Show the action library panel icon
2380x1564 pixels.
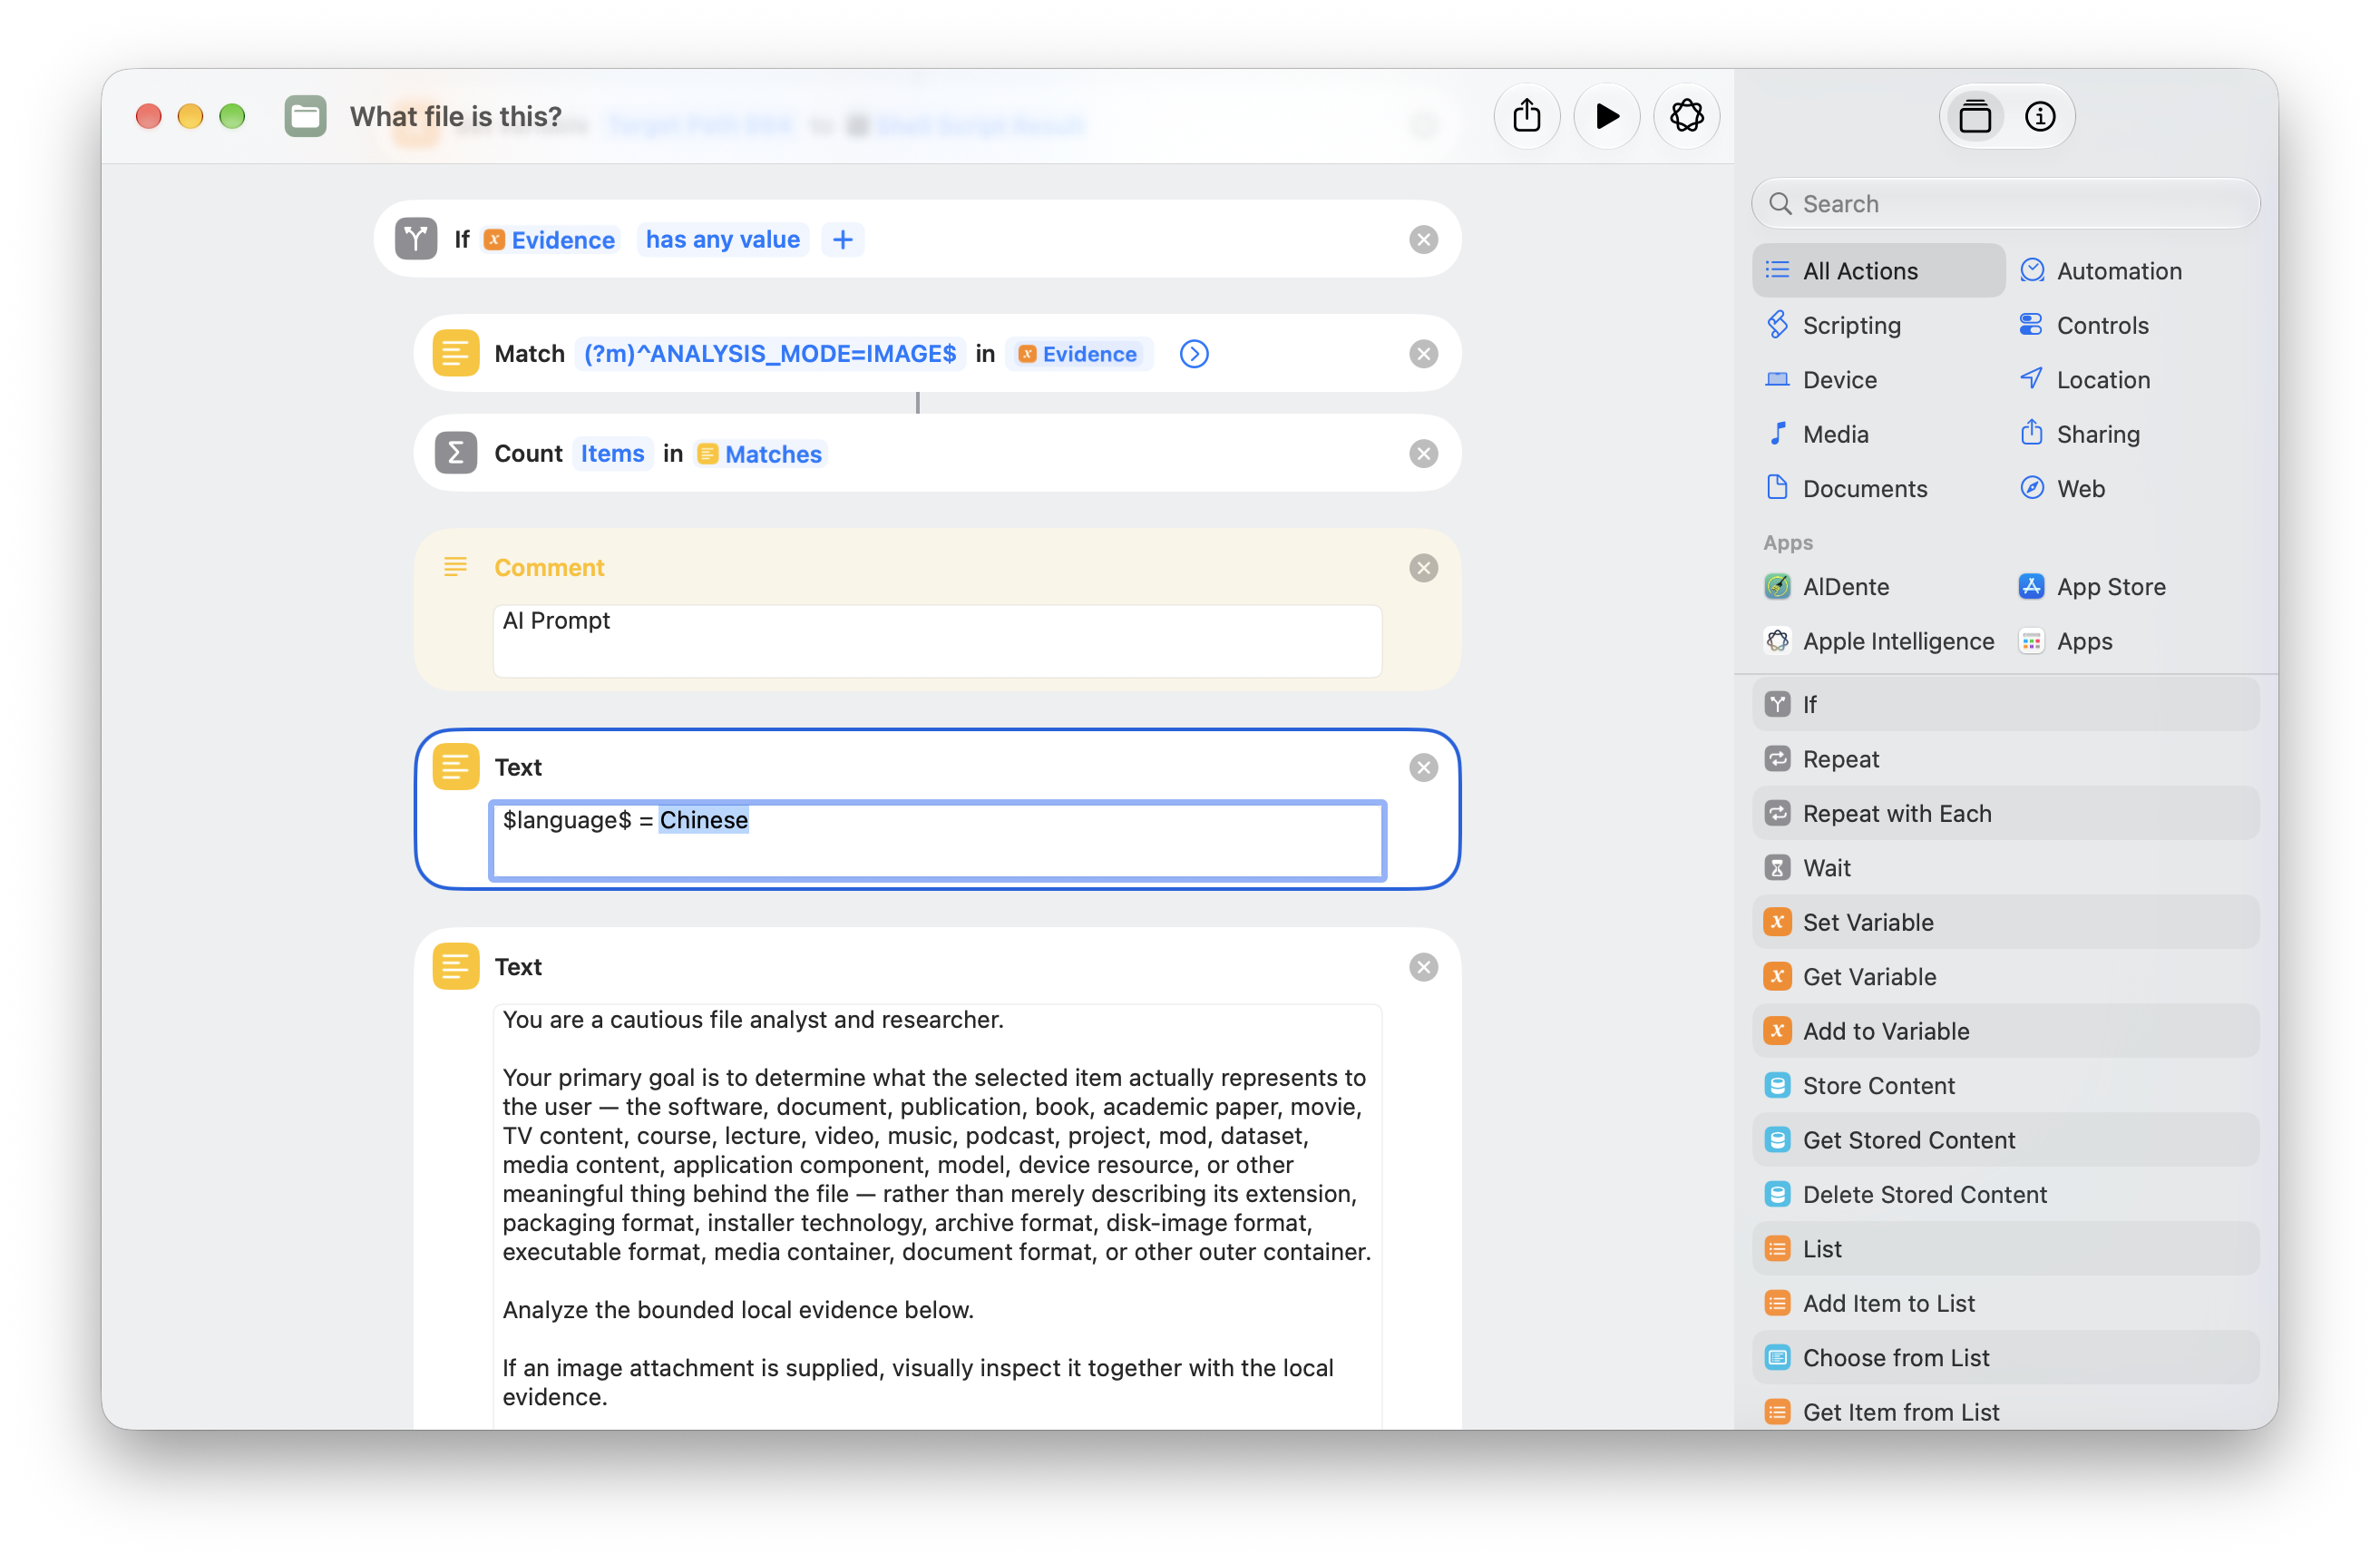pyautogui.click(x=1974, y=117)
